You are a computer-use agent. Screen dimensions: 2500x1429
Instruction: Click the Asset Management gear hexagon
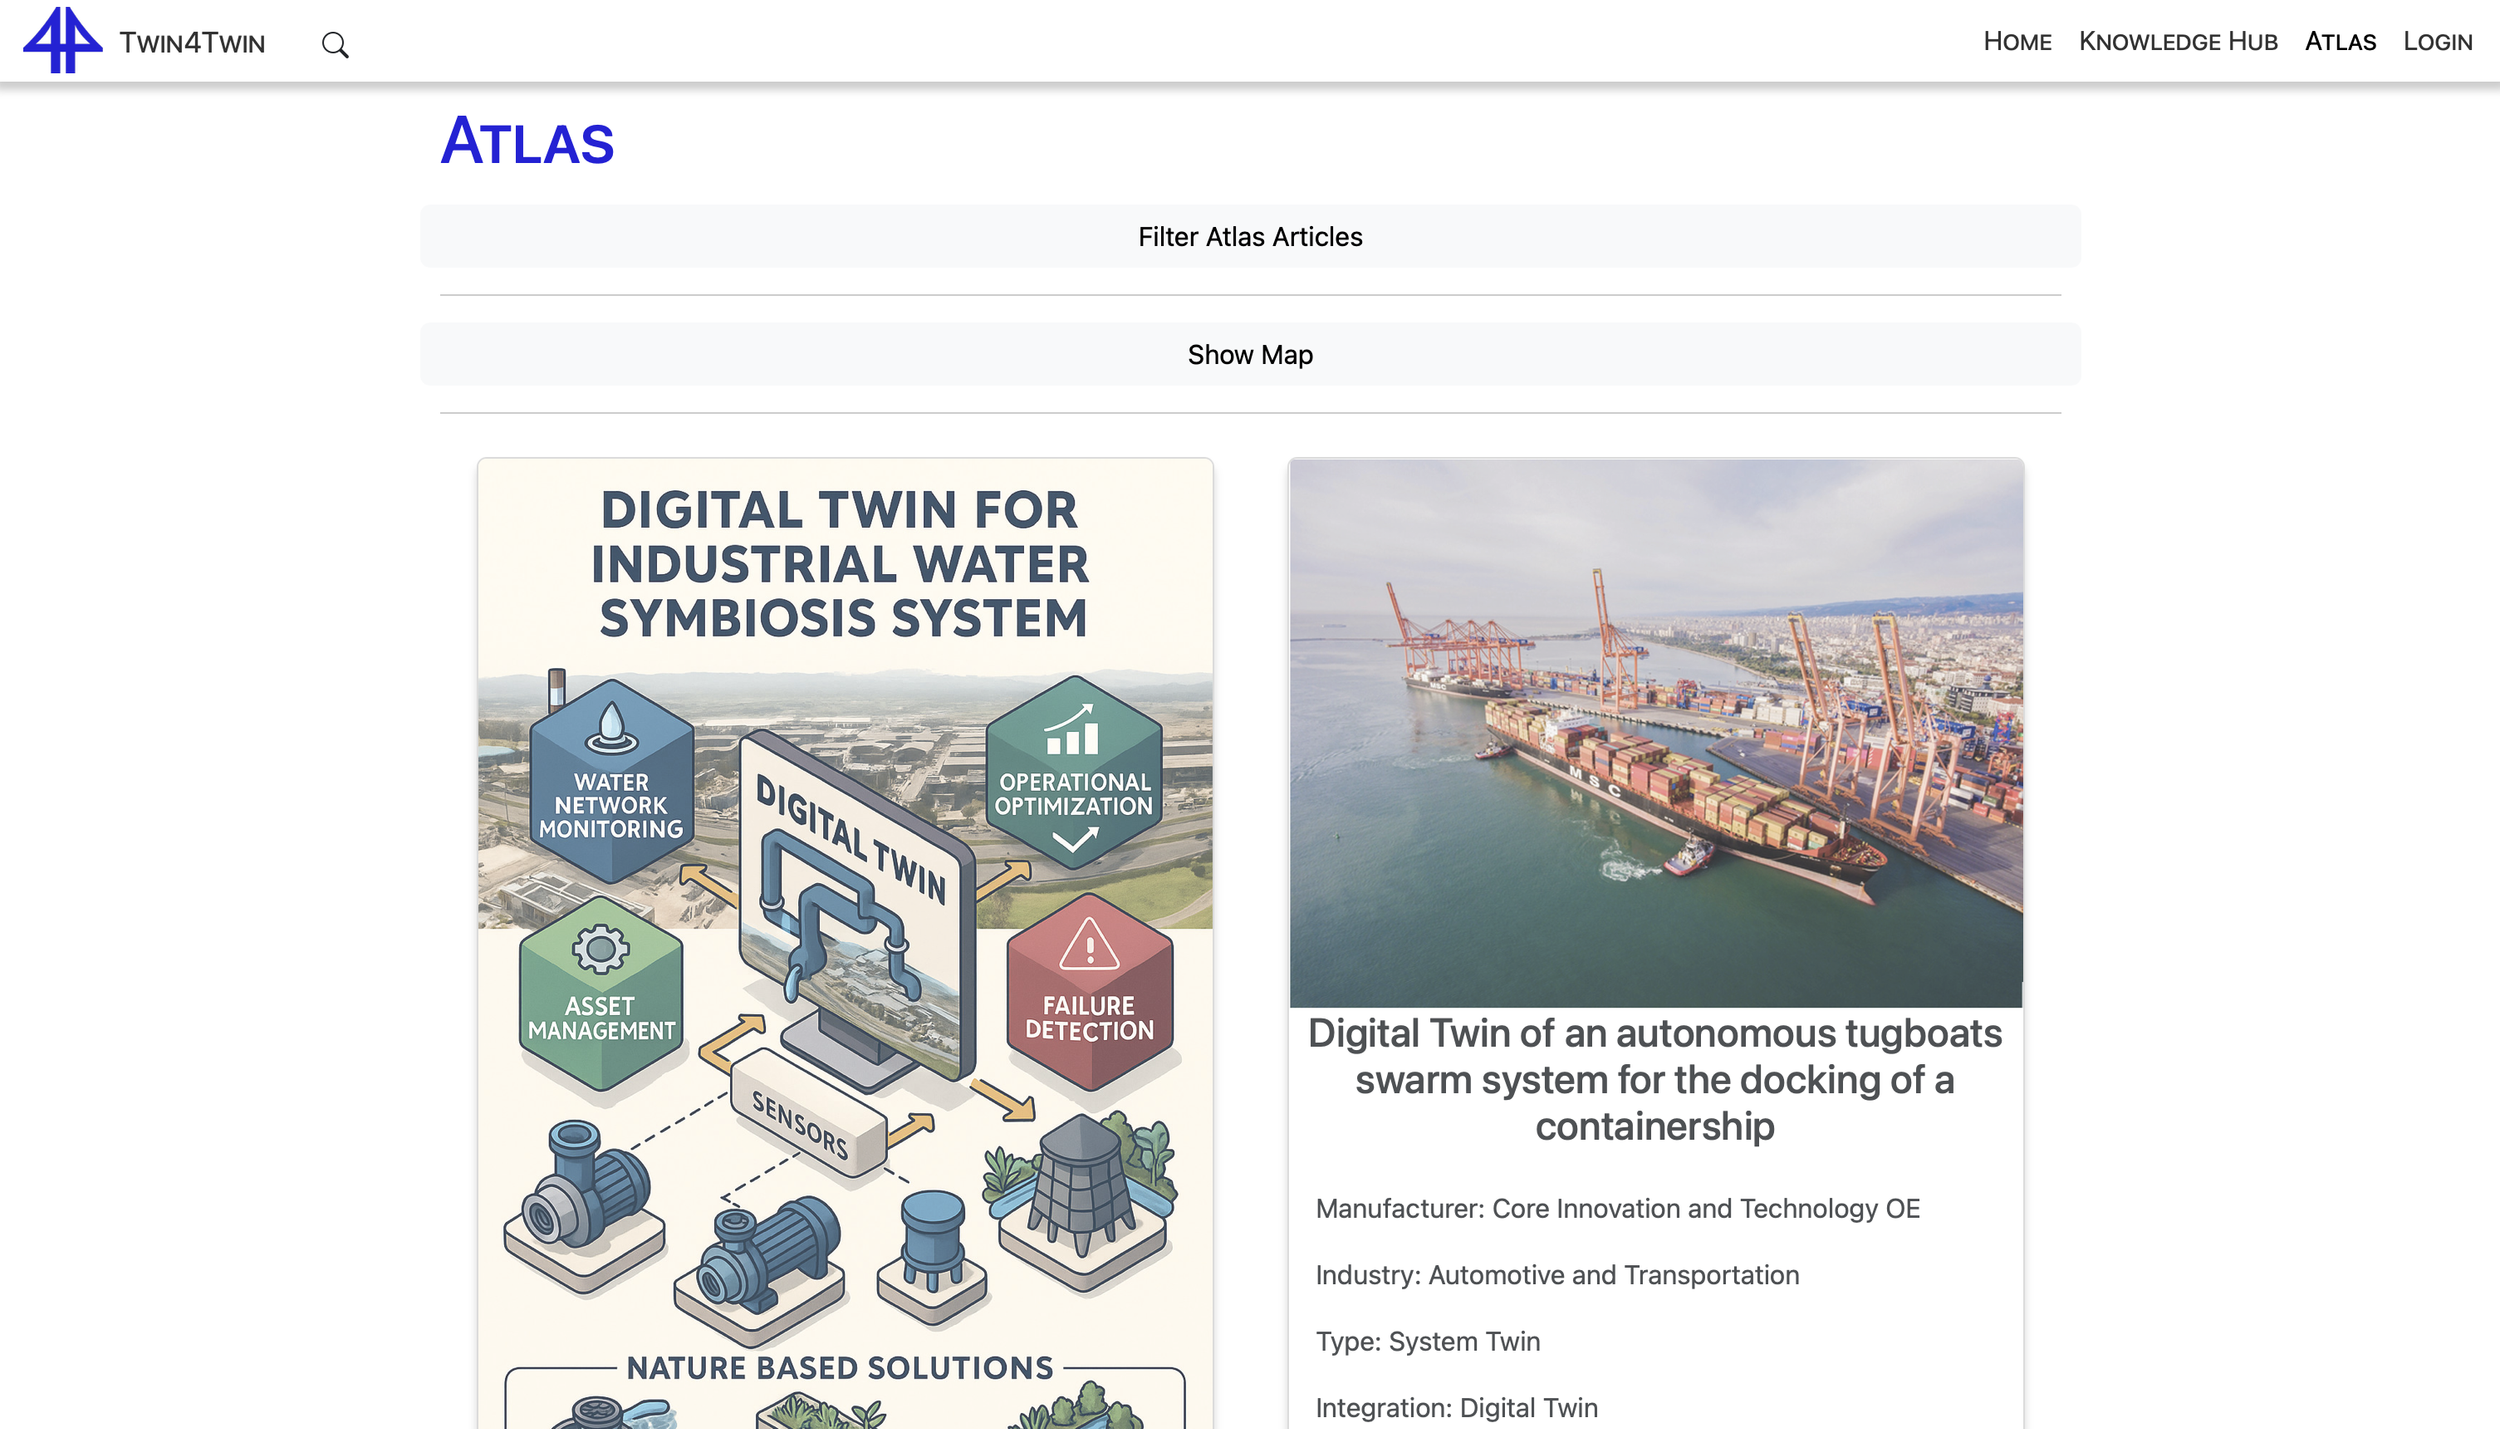[x=601, y=995]
